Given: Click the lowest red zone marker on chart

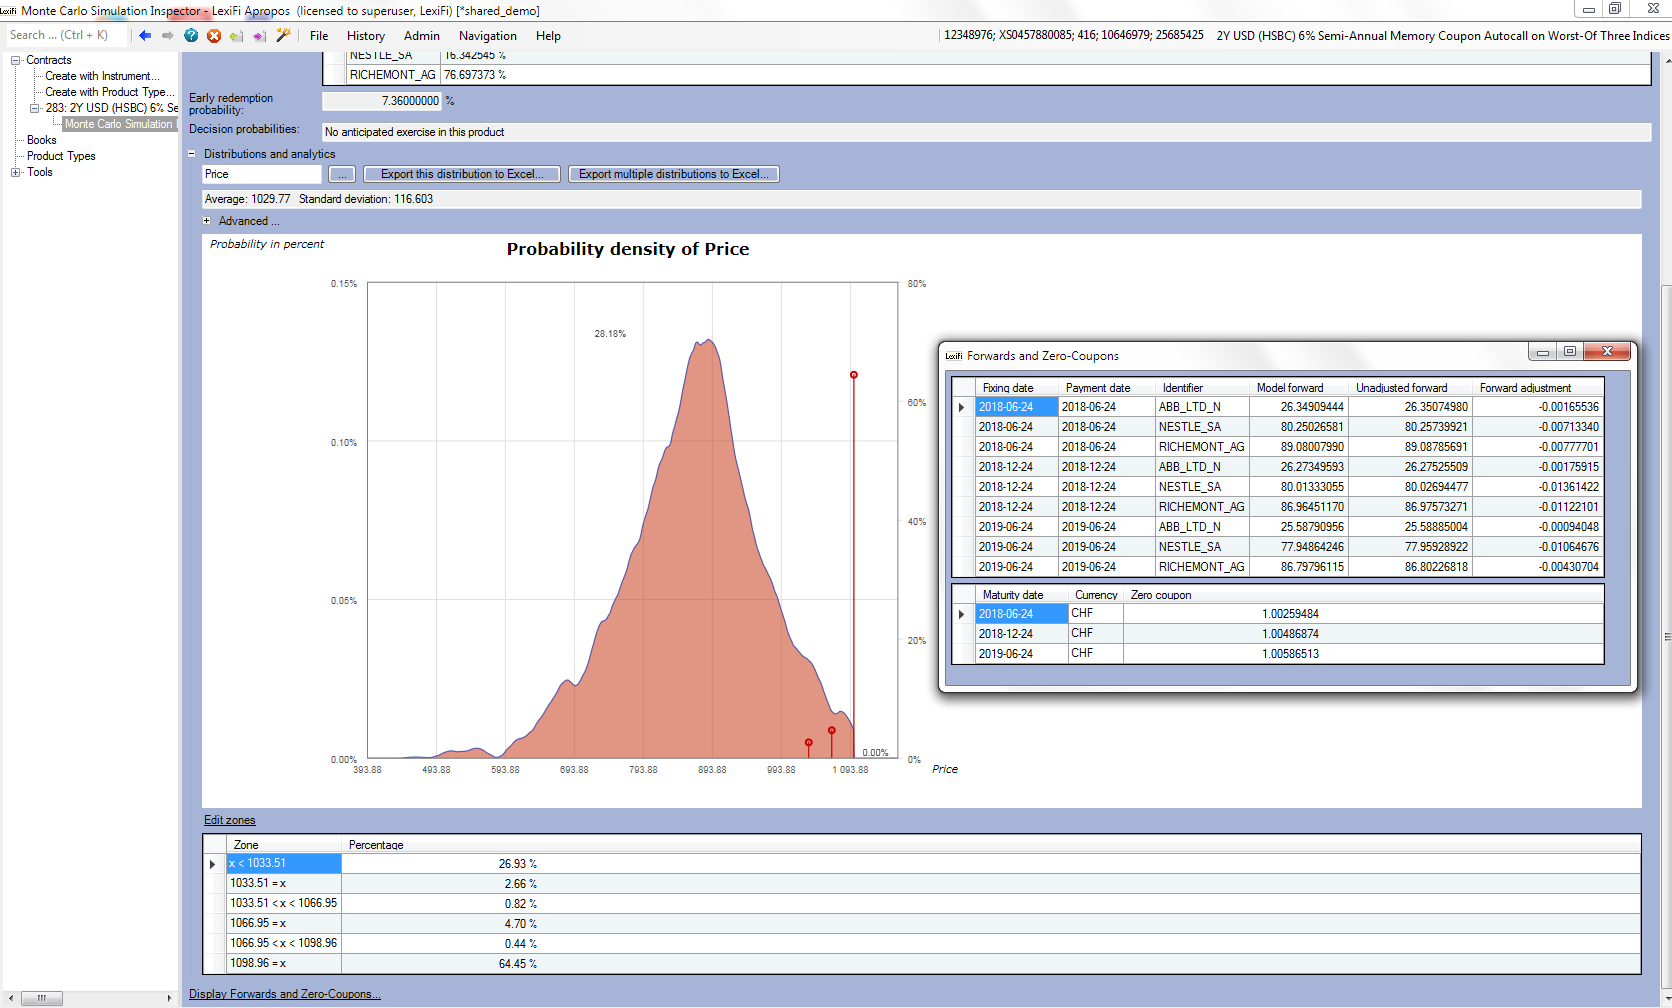Looking at the screenshot, I should click(x=809, y=743).
